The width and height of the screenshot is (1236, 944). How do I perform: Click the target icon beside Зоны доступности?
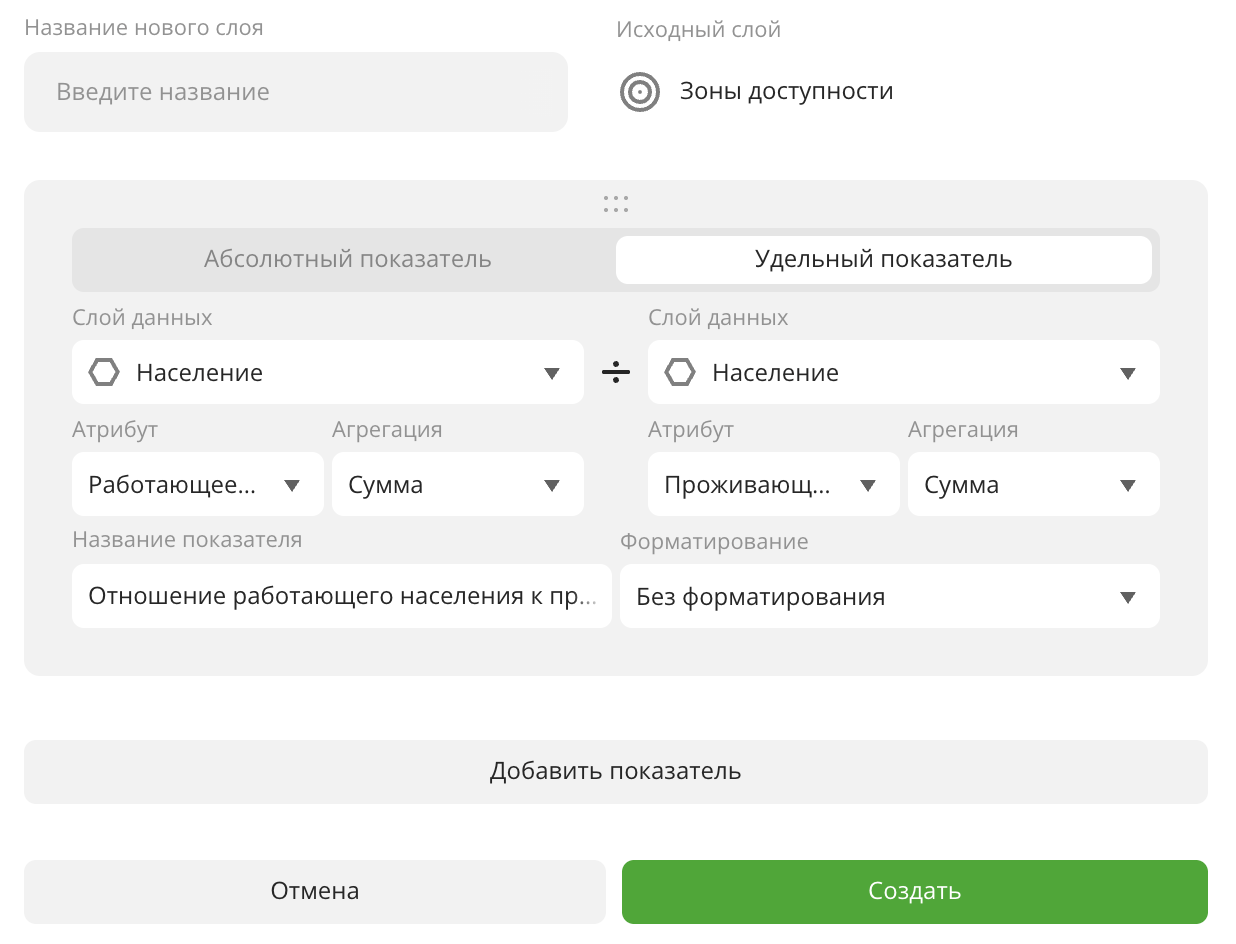(640, 92)
